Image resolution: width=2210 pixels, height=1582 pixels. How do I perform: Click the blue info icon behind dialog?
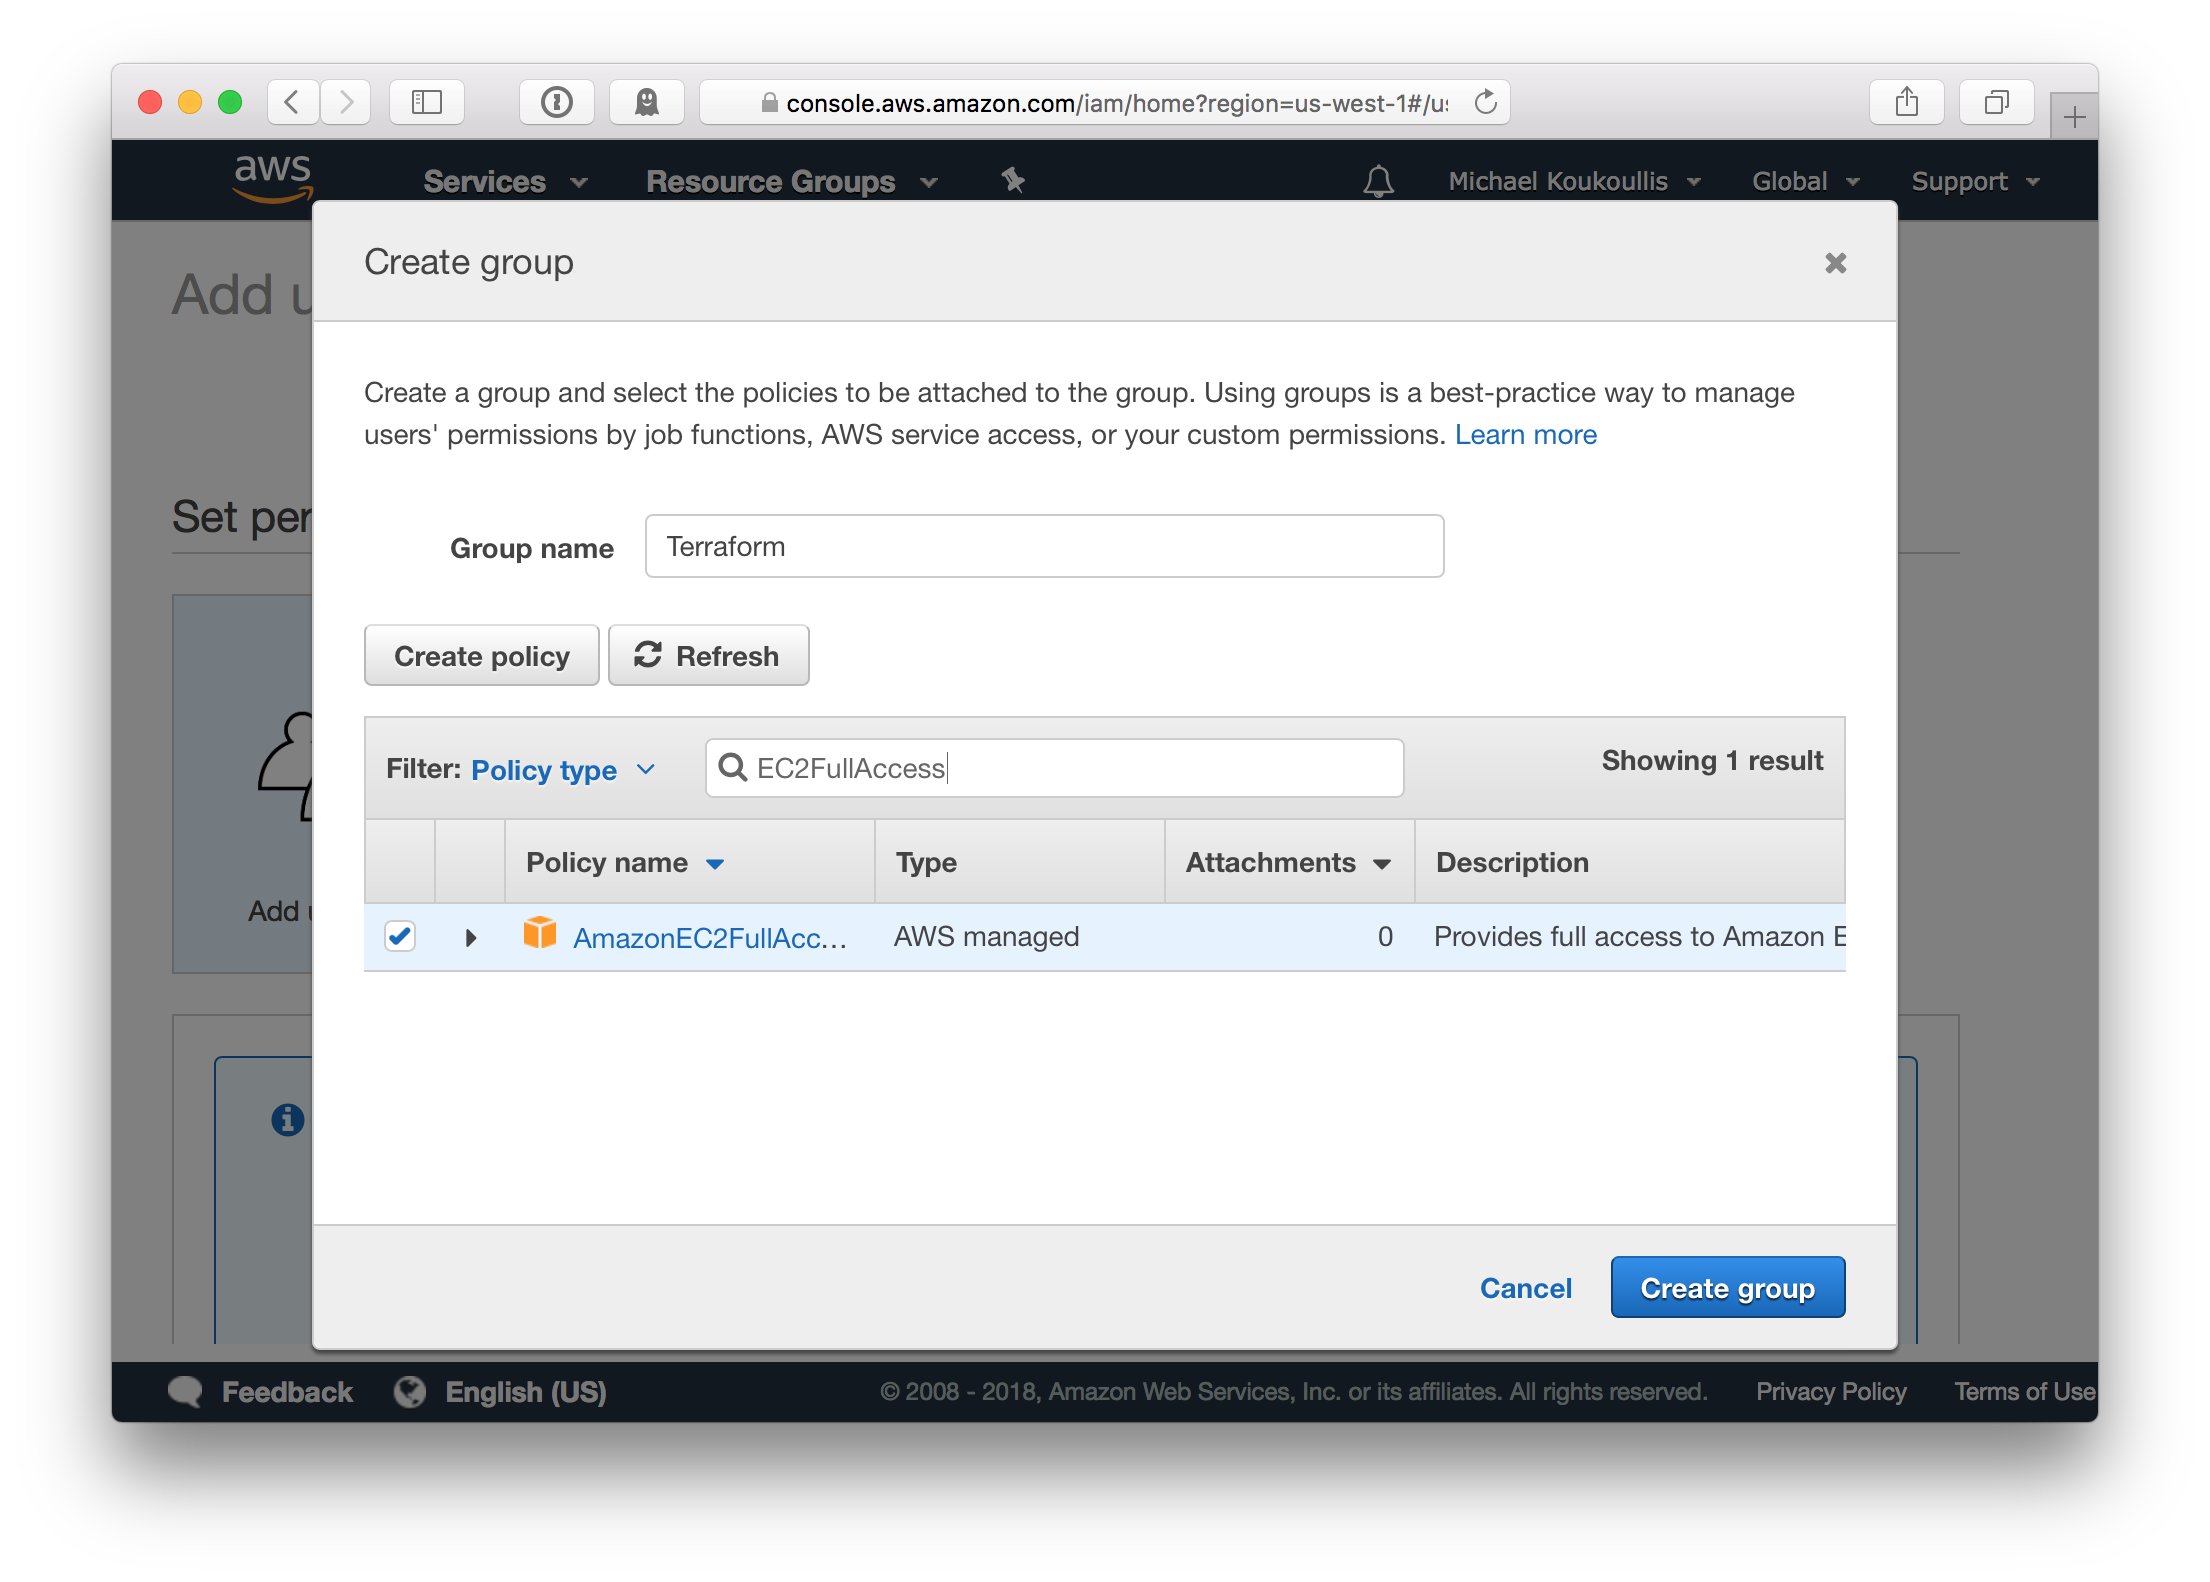click(x=288, y=1119)
